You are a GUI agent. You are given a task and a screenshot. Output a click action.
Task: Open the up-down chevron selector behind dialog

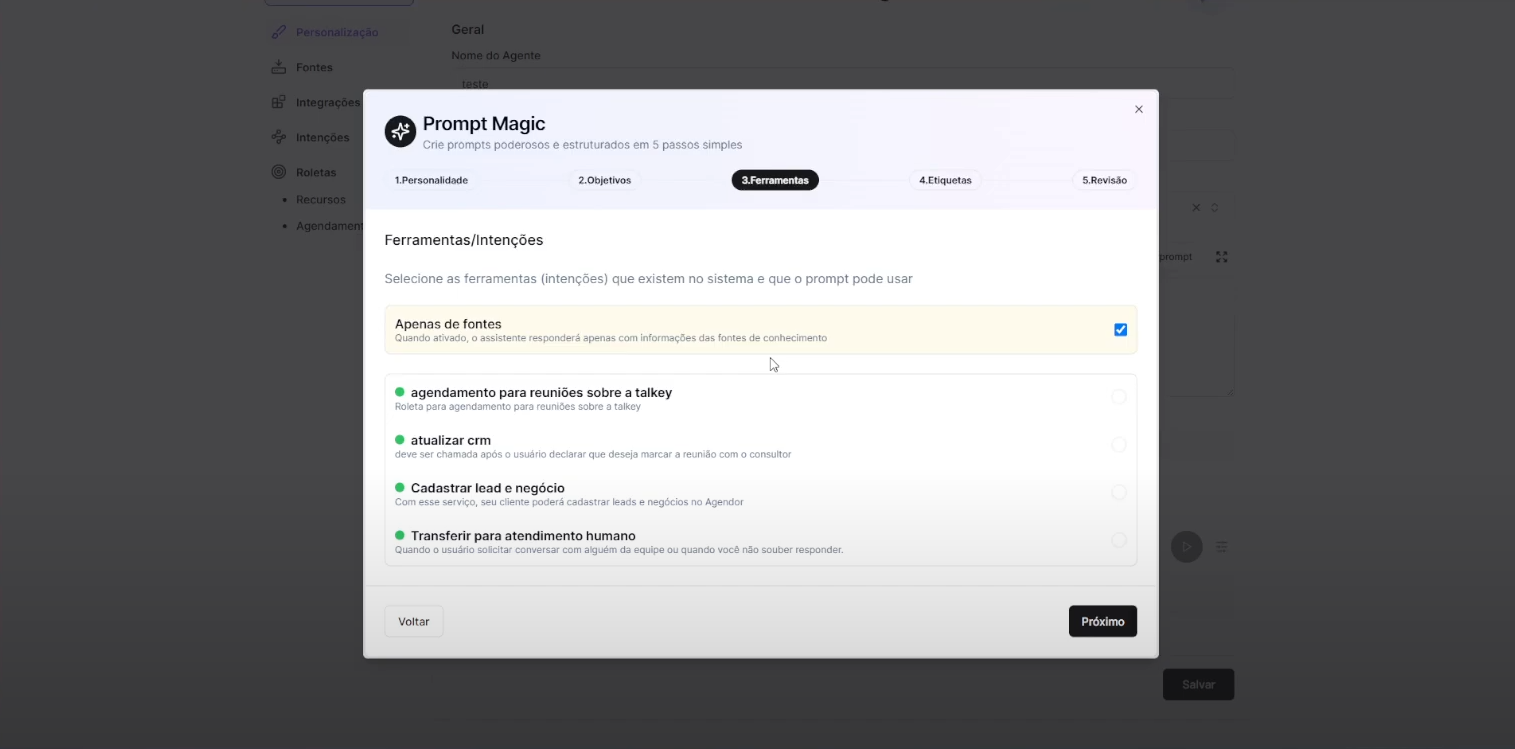point(1214,208)
